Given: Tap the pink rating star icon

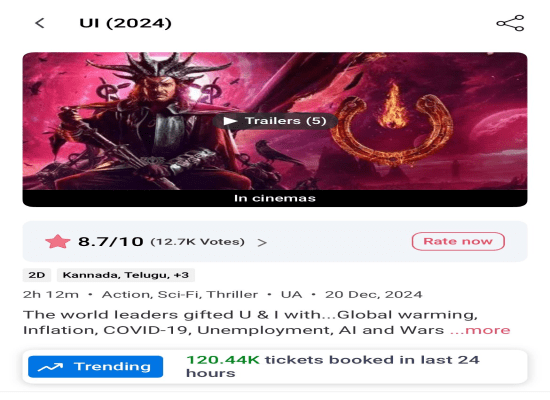Looking at the screenshot, I should pyautogui.click(x=58, y=241).
